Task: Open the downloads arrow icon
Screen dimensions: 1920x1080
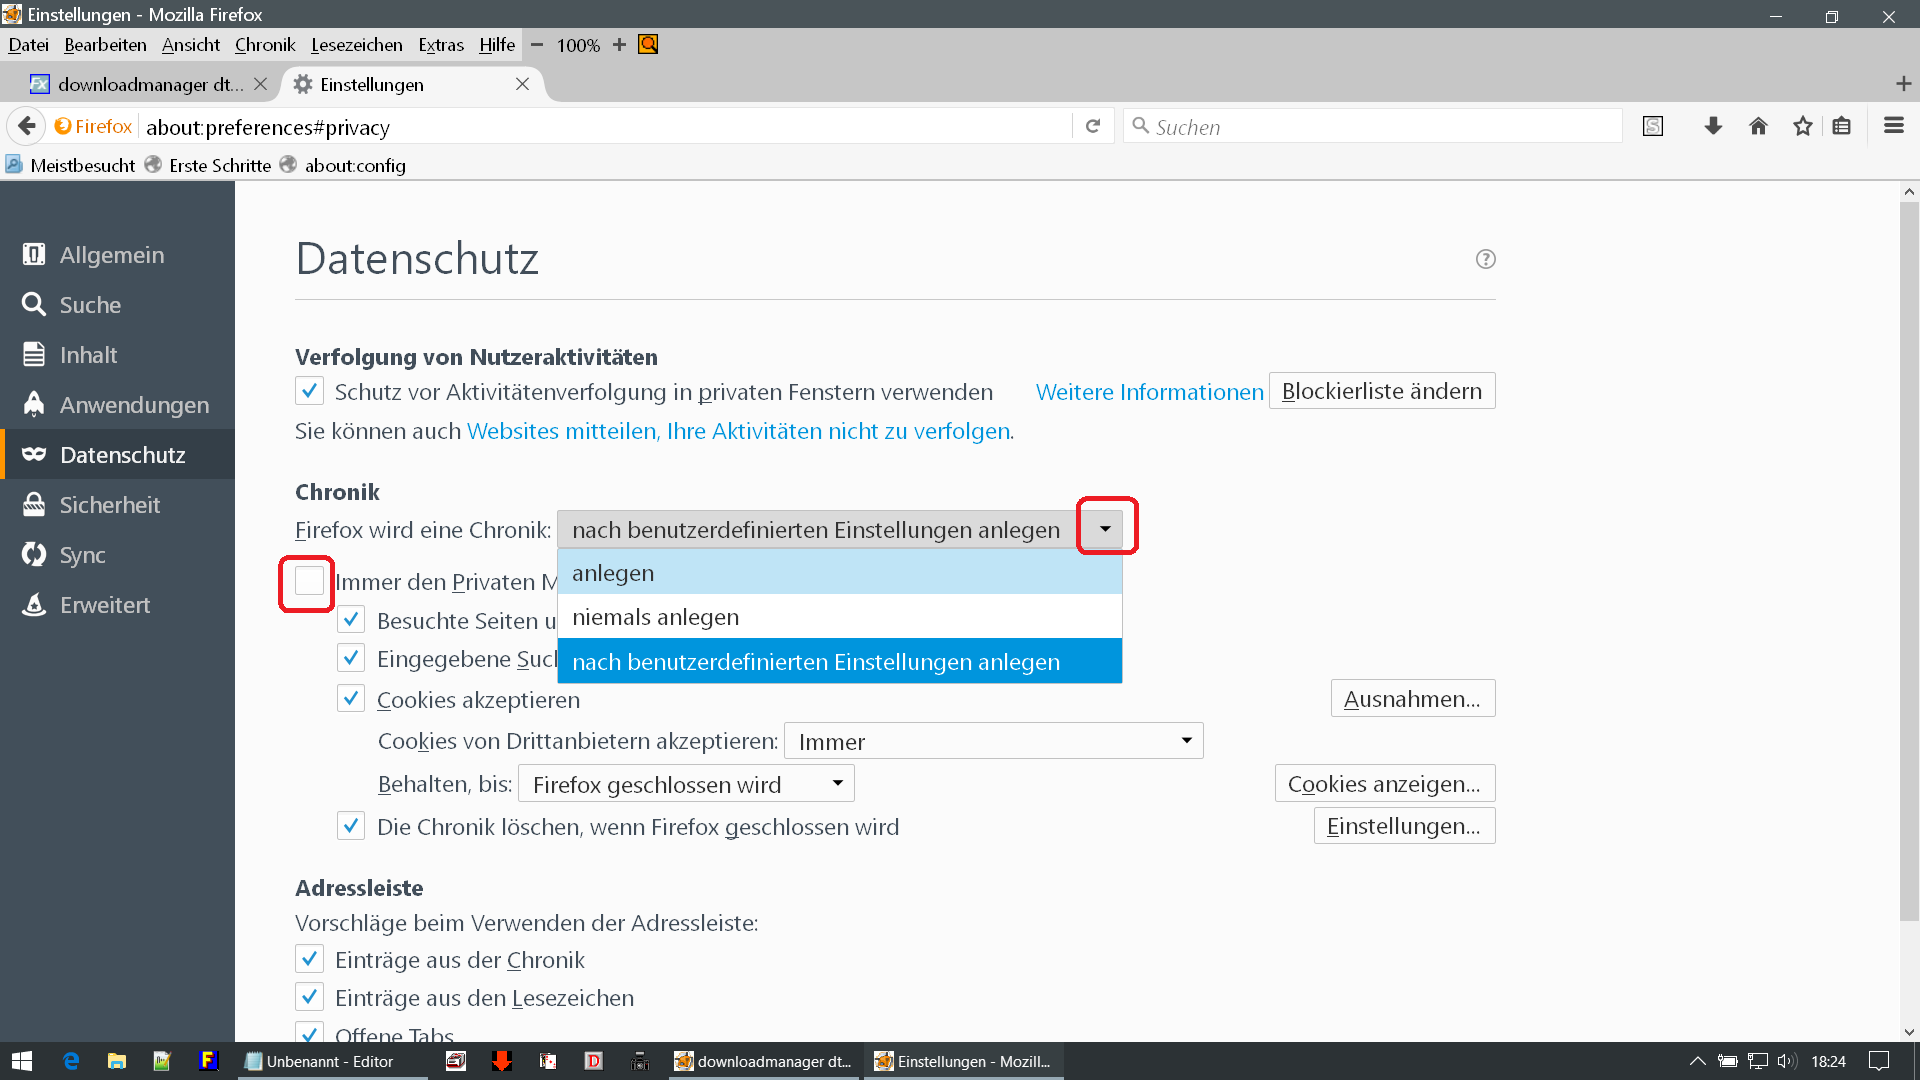Action: point(1713,126)
